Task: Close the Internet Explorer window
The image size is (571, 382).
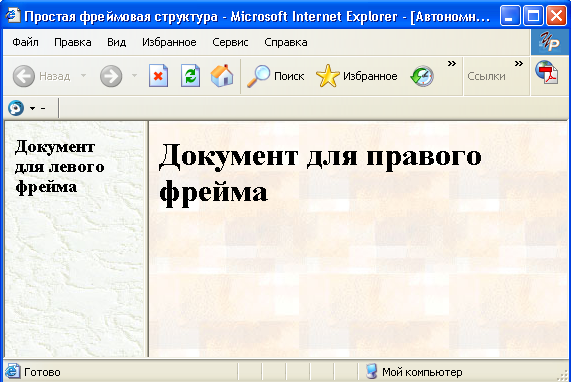Action: click(x=556, y=16)
